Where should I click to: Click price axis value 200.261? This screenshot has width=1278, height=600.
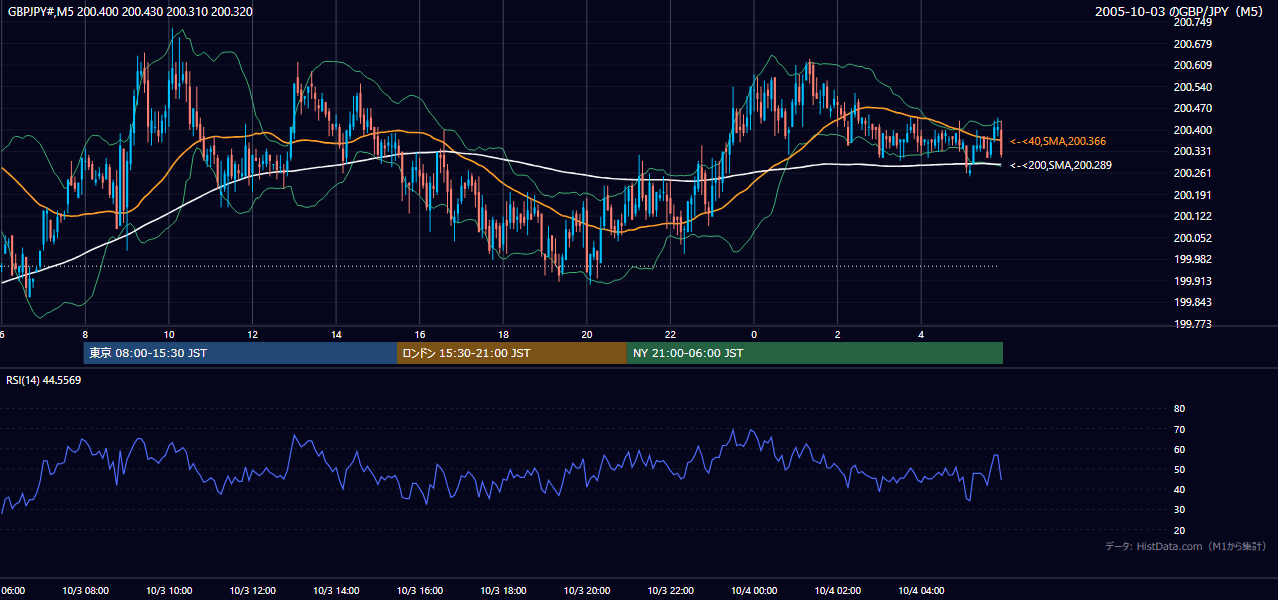(x=1192, y=174)
